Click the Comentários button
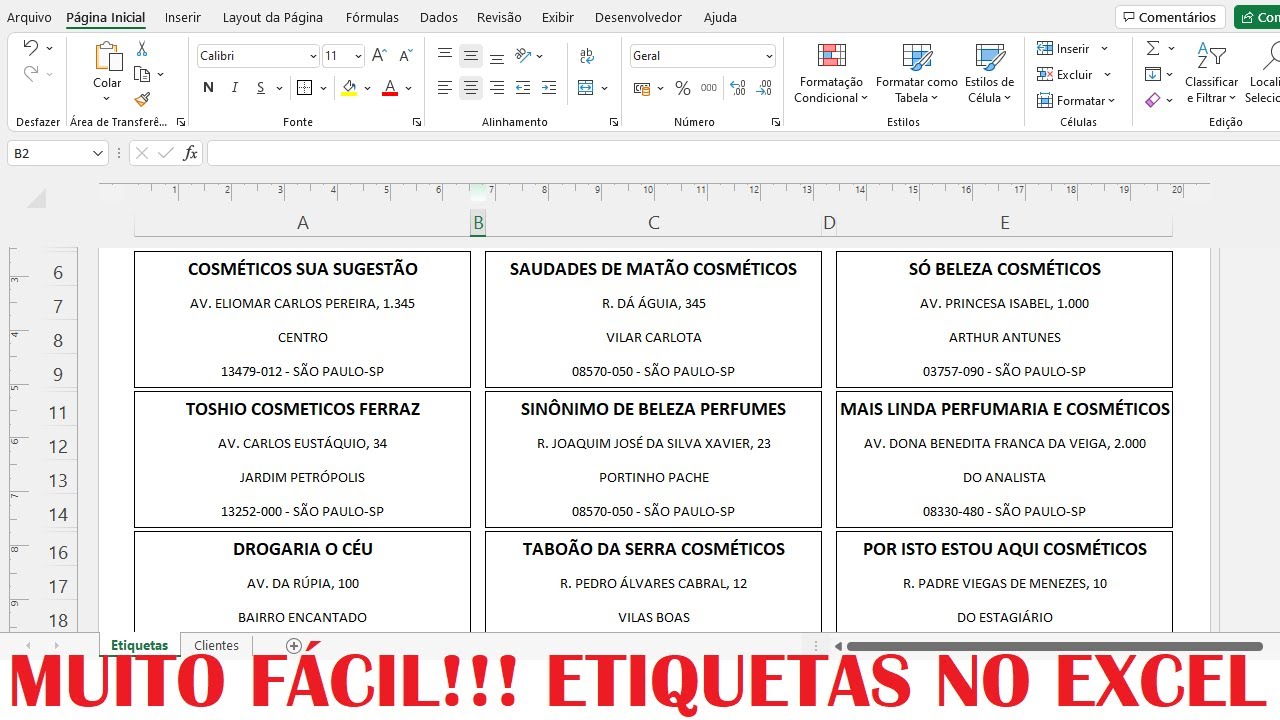 pyautogui.click(x=1170, y=17)
